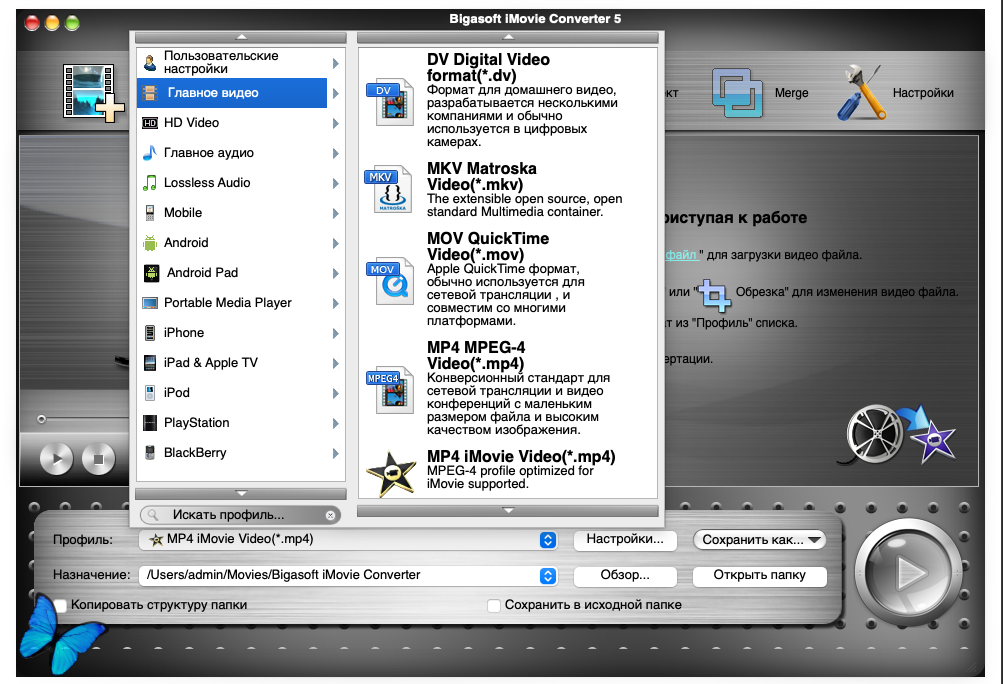The width and height of the screenshot is (1003, 684).
Task: Start conversion with the large round play button
Action: [908, 572]
